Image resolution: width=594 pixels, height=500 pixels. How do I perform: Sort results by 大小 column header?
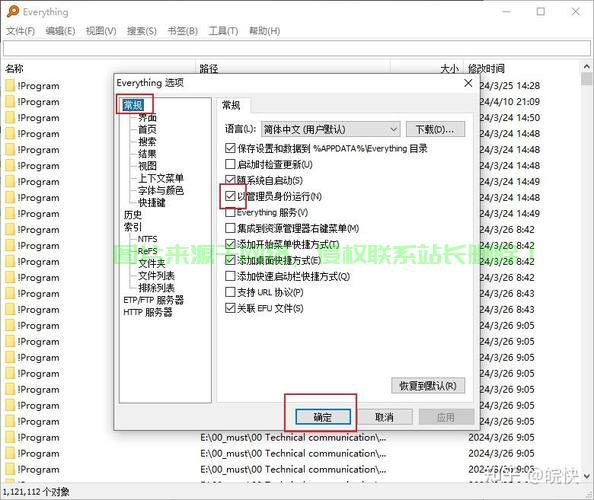449,69
